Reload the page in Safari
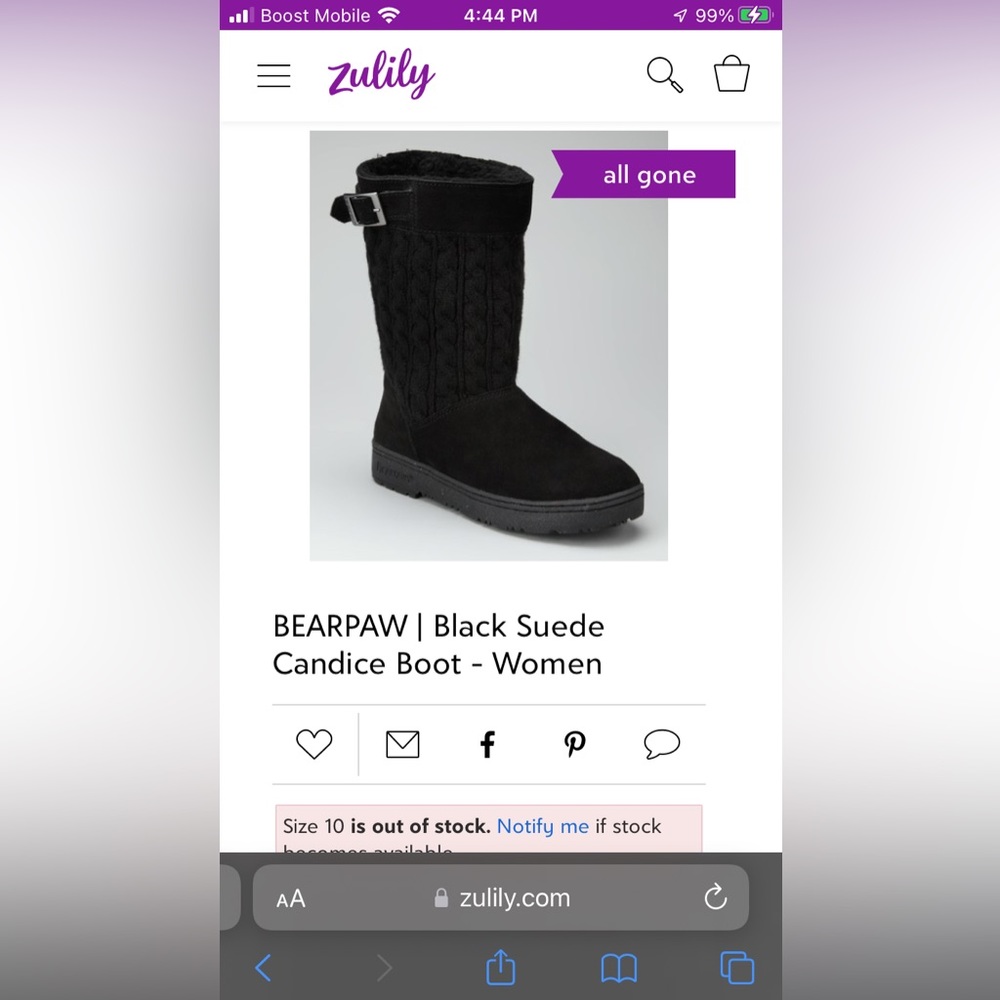 [x=716, y=897]
